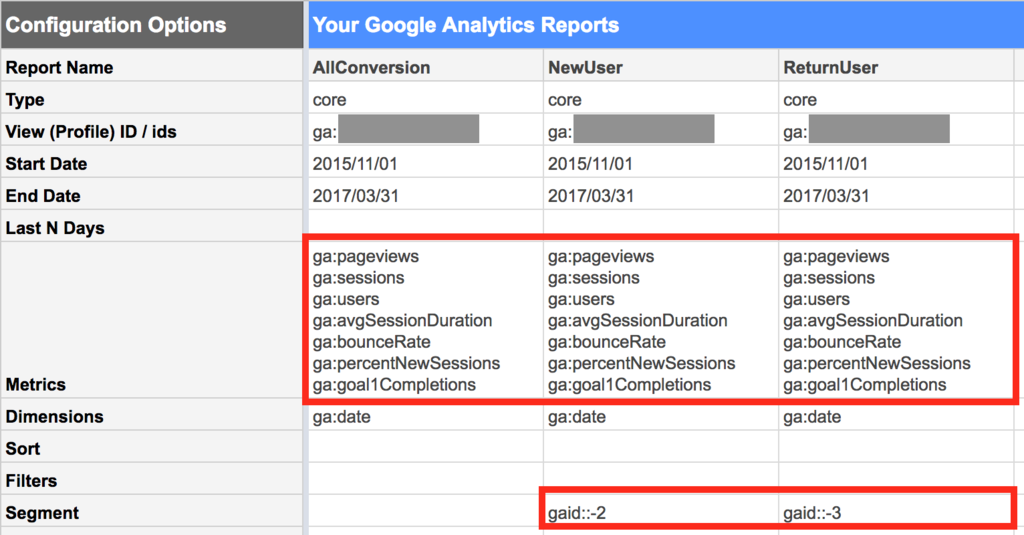The width and height of the screenshot is (1024, 535).
Task: Select the Filters row label cell
Action: tap(150, 481)
